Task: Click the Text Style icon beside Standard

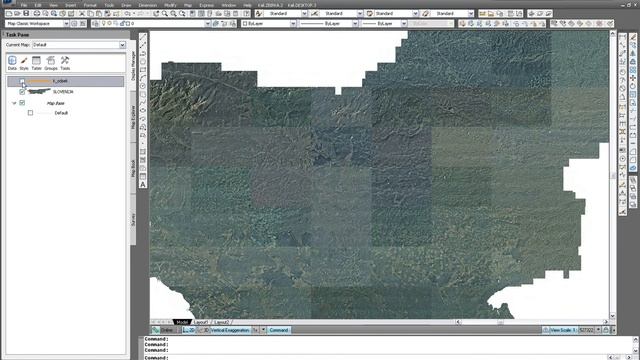Action: point(259,13)
